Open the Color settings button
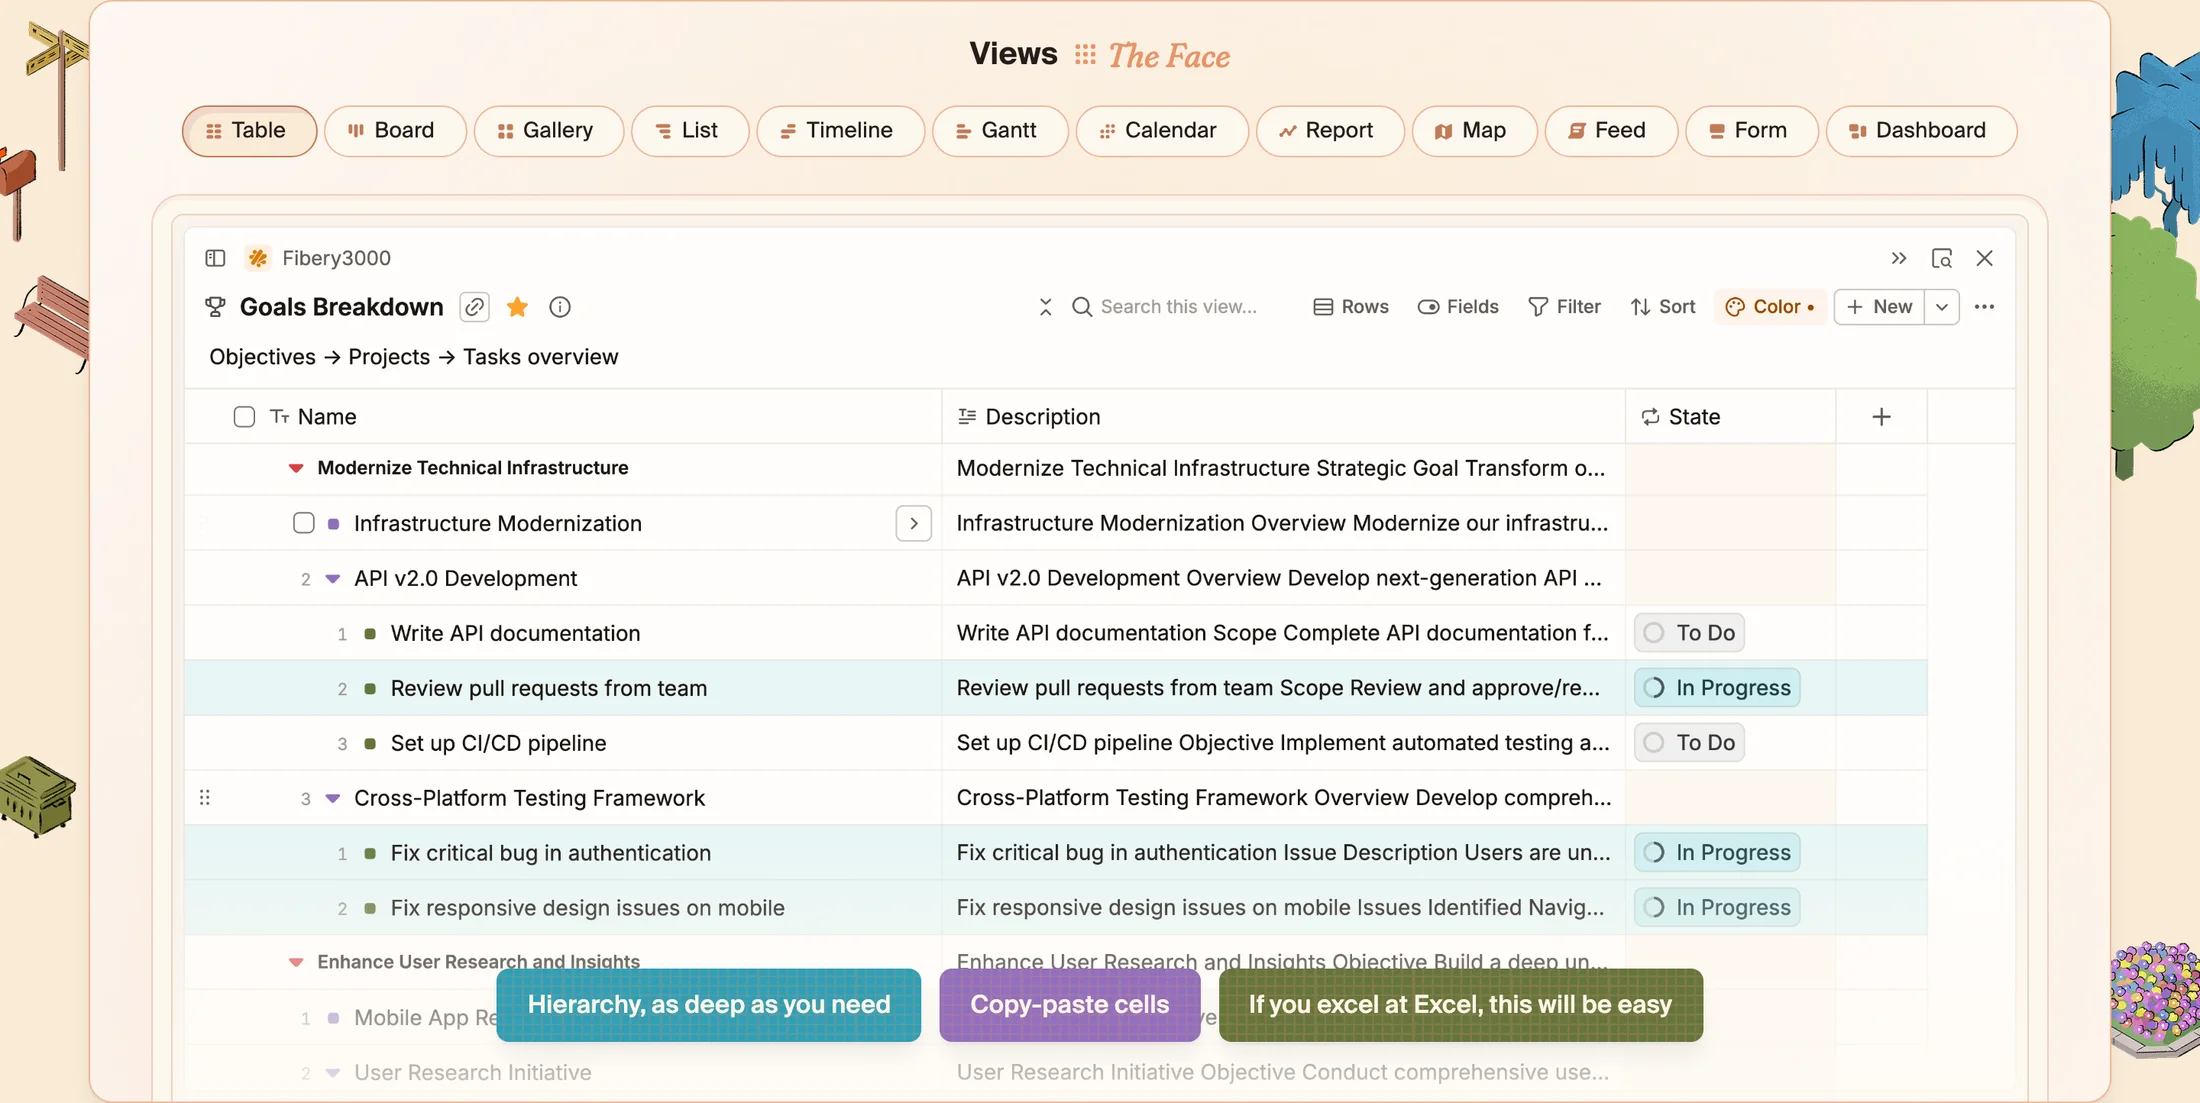The image size is (2200, 1103). pyautogui.click(x=1770, y=307)
